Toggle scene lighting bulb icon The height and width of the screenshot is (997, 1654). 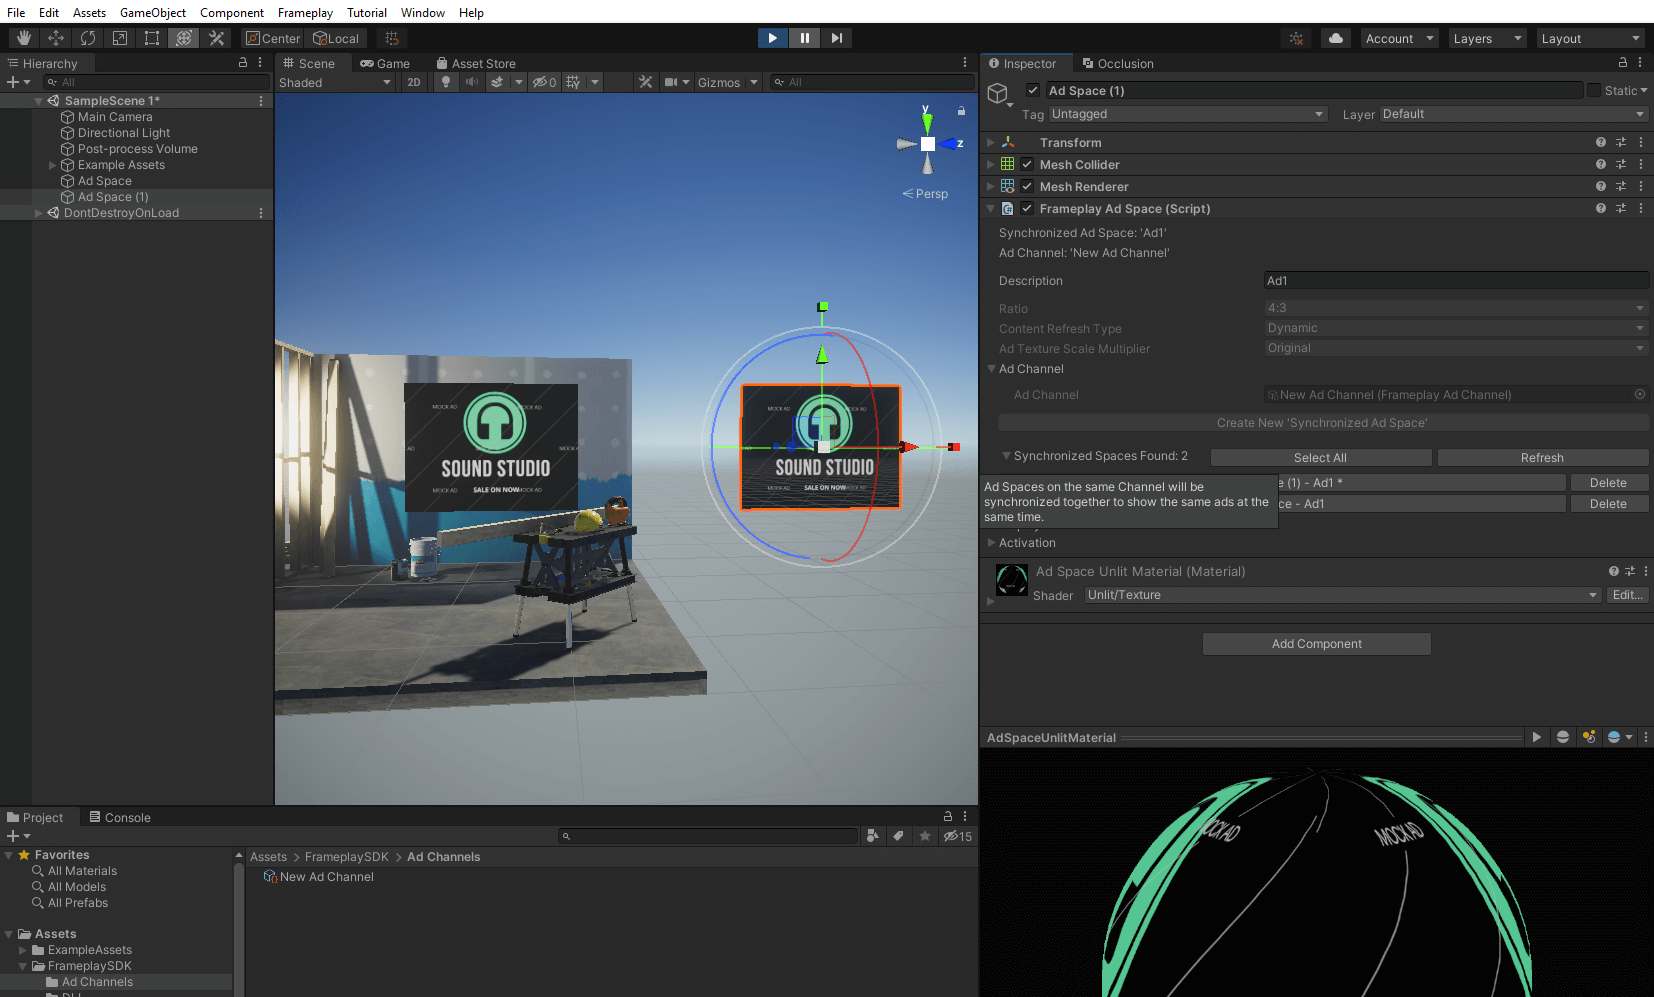pyautogui.click(x=446, y=82)
